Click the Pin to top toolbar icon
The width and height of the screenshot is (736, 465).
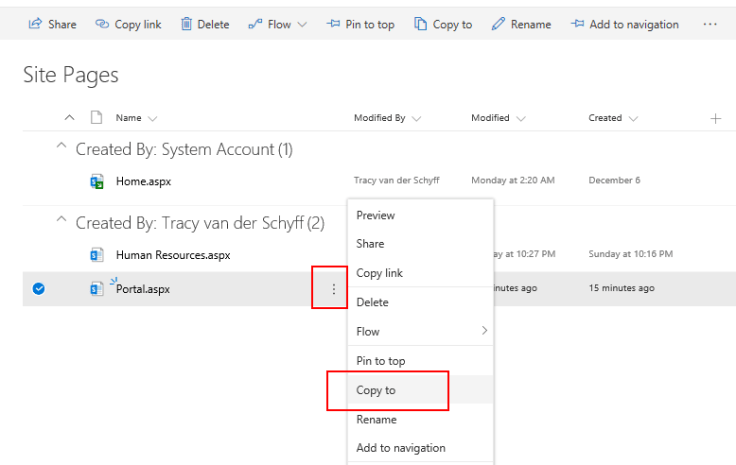tap(333, 24)
